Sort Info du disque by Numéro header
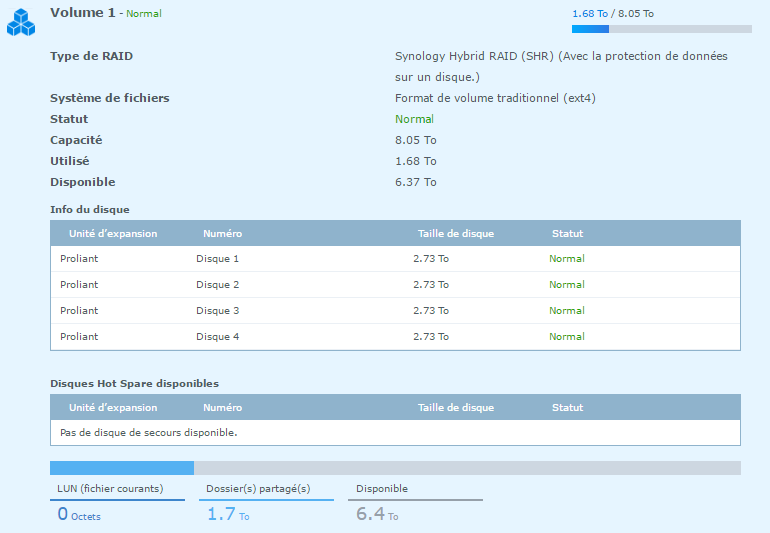 pyautogui.click(x=222, y=233)
